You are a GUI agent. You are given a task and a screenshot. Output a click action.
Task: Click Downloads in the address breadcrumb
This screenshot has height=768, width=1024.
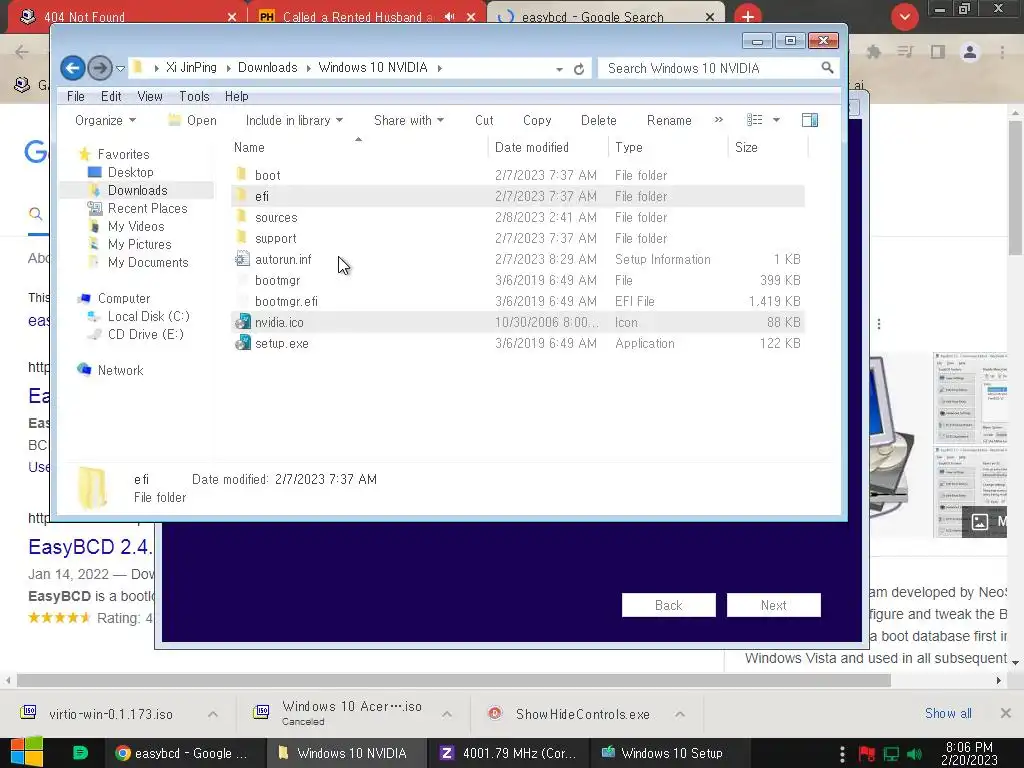(x=267, y=68)
